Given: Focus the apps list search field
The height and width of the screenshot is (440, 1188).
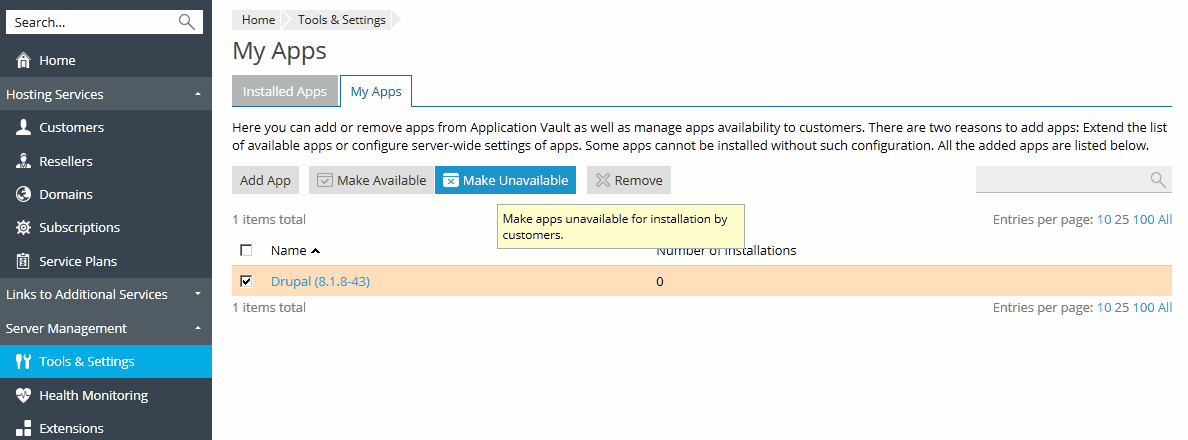Looking at the screenshot, I should 1061,180.
